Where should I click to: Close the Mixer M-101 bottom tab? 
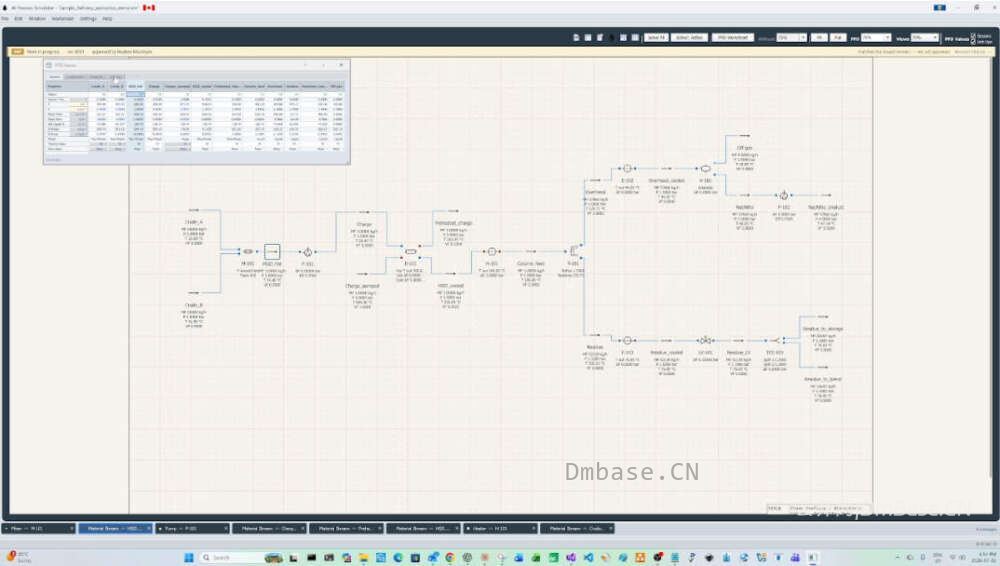[72, 528]
